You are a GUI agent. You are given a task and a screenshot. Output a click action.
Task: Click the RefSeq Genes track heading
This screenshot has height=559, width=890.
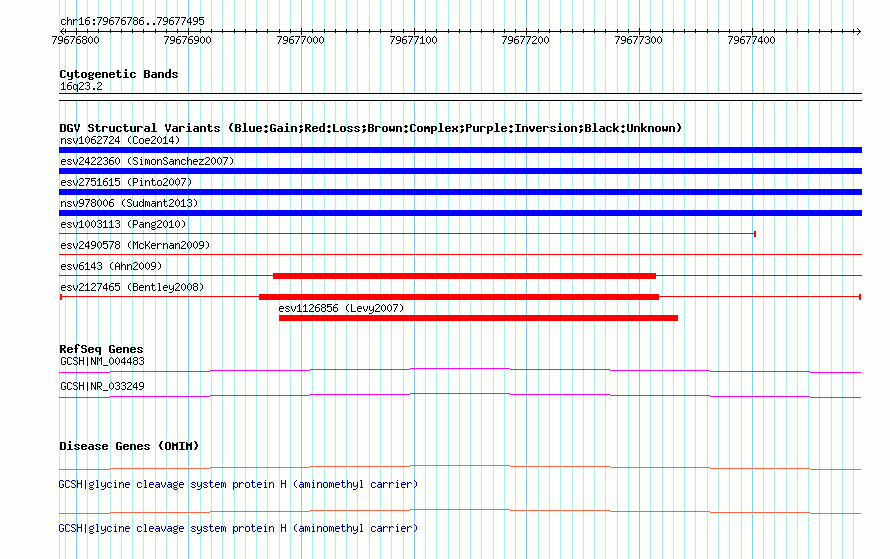coord(101,349)
